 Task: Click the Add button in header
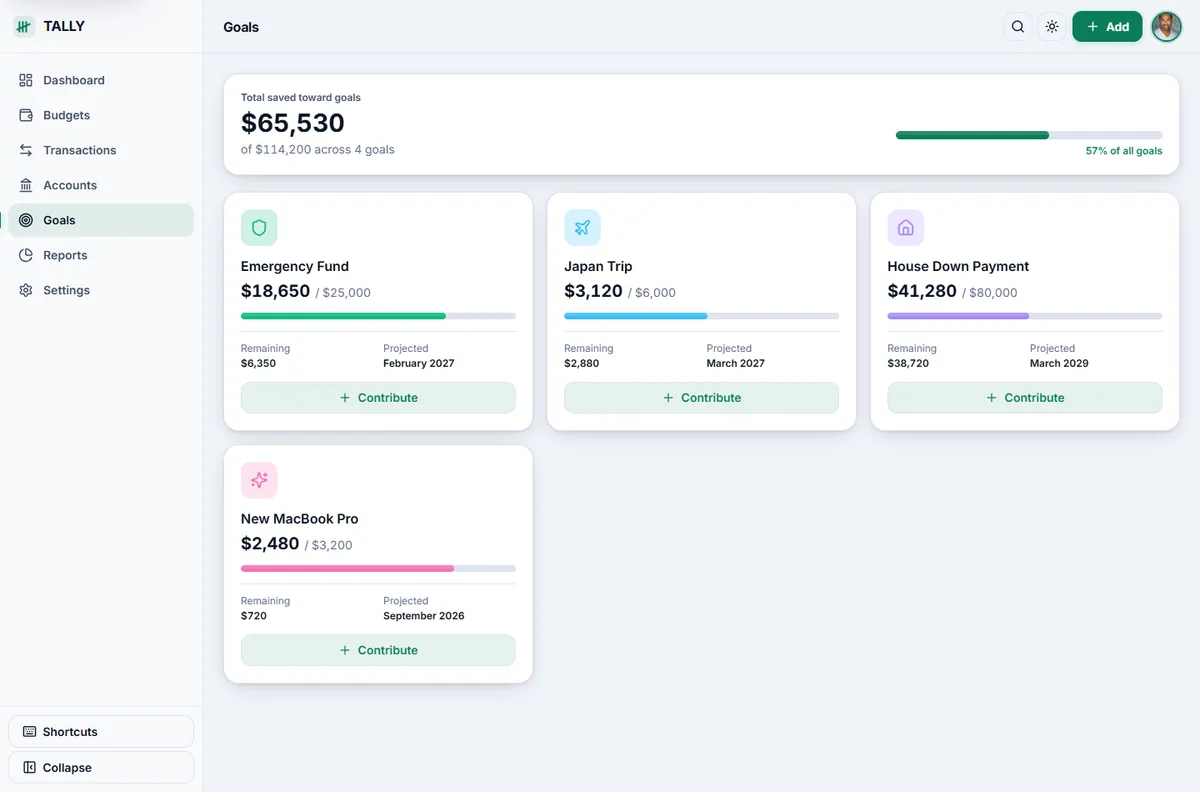click(x=1107, y=27)
